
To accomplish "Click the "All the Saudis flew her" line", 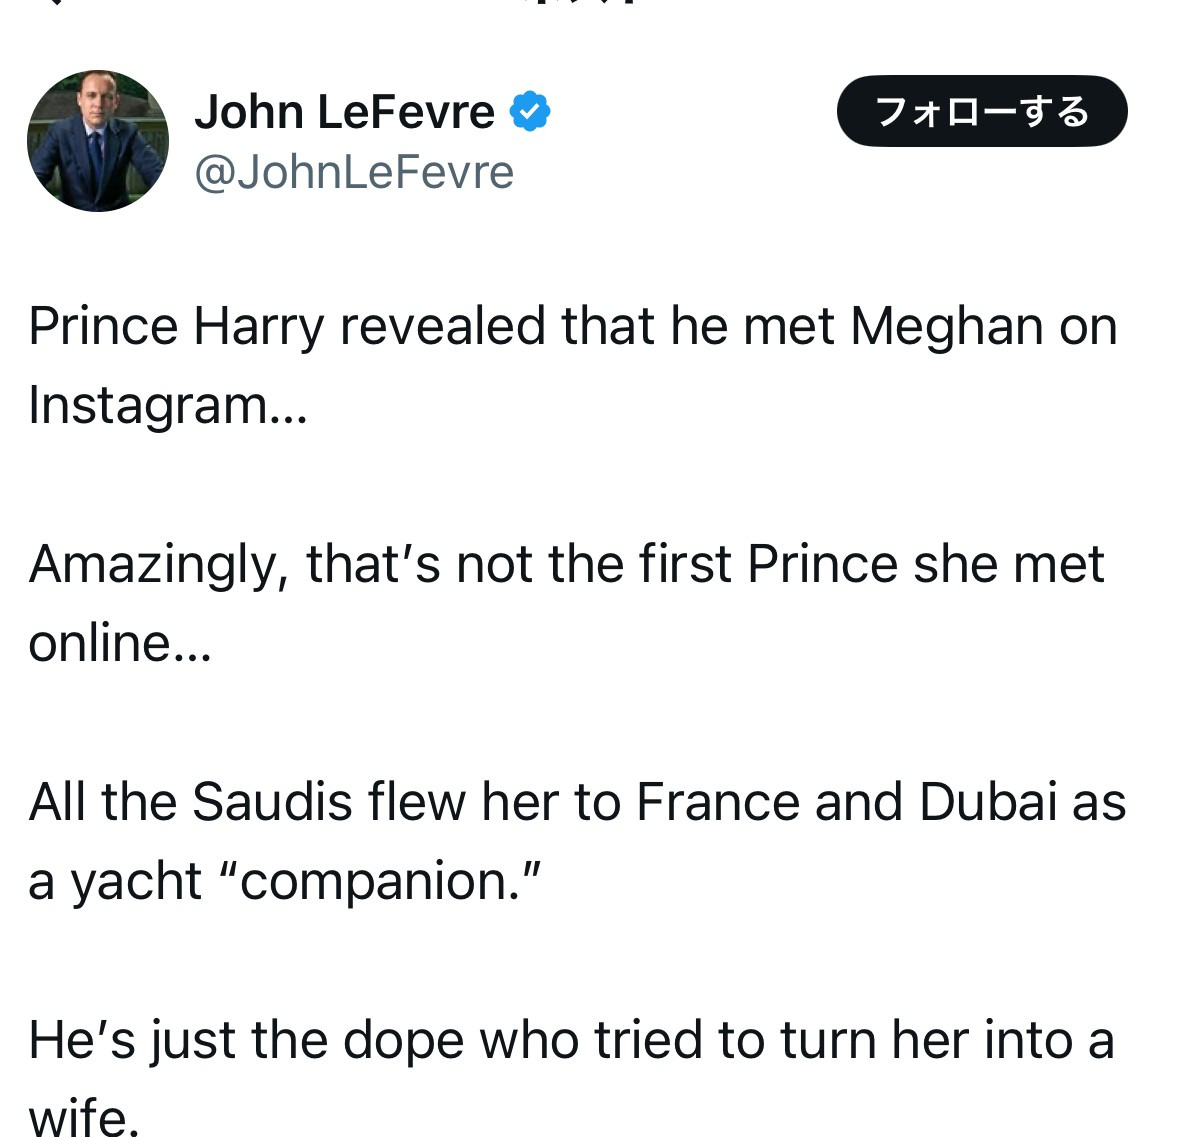I will (576, 802).
